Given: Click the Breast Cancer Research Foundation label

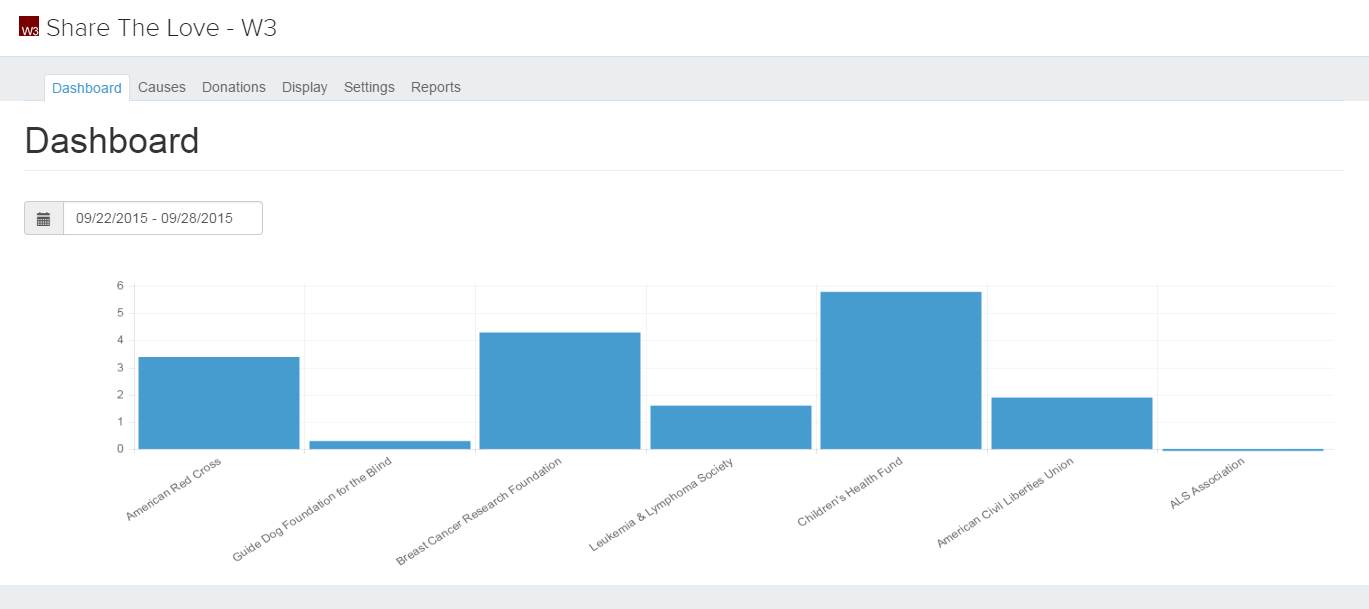Looking at the screenshot, I should [x=479, y=512].
